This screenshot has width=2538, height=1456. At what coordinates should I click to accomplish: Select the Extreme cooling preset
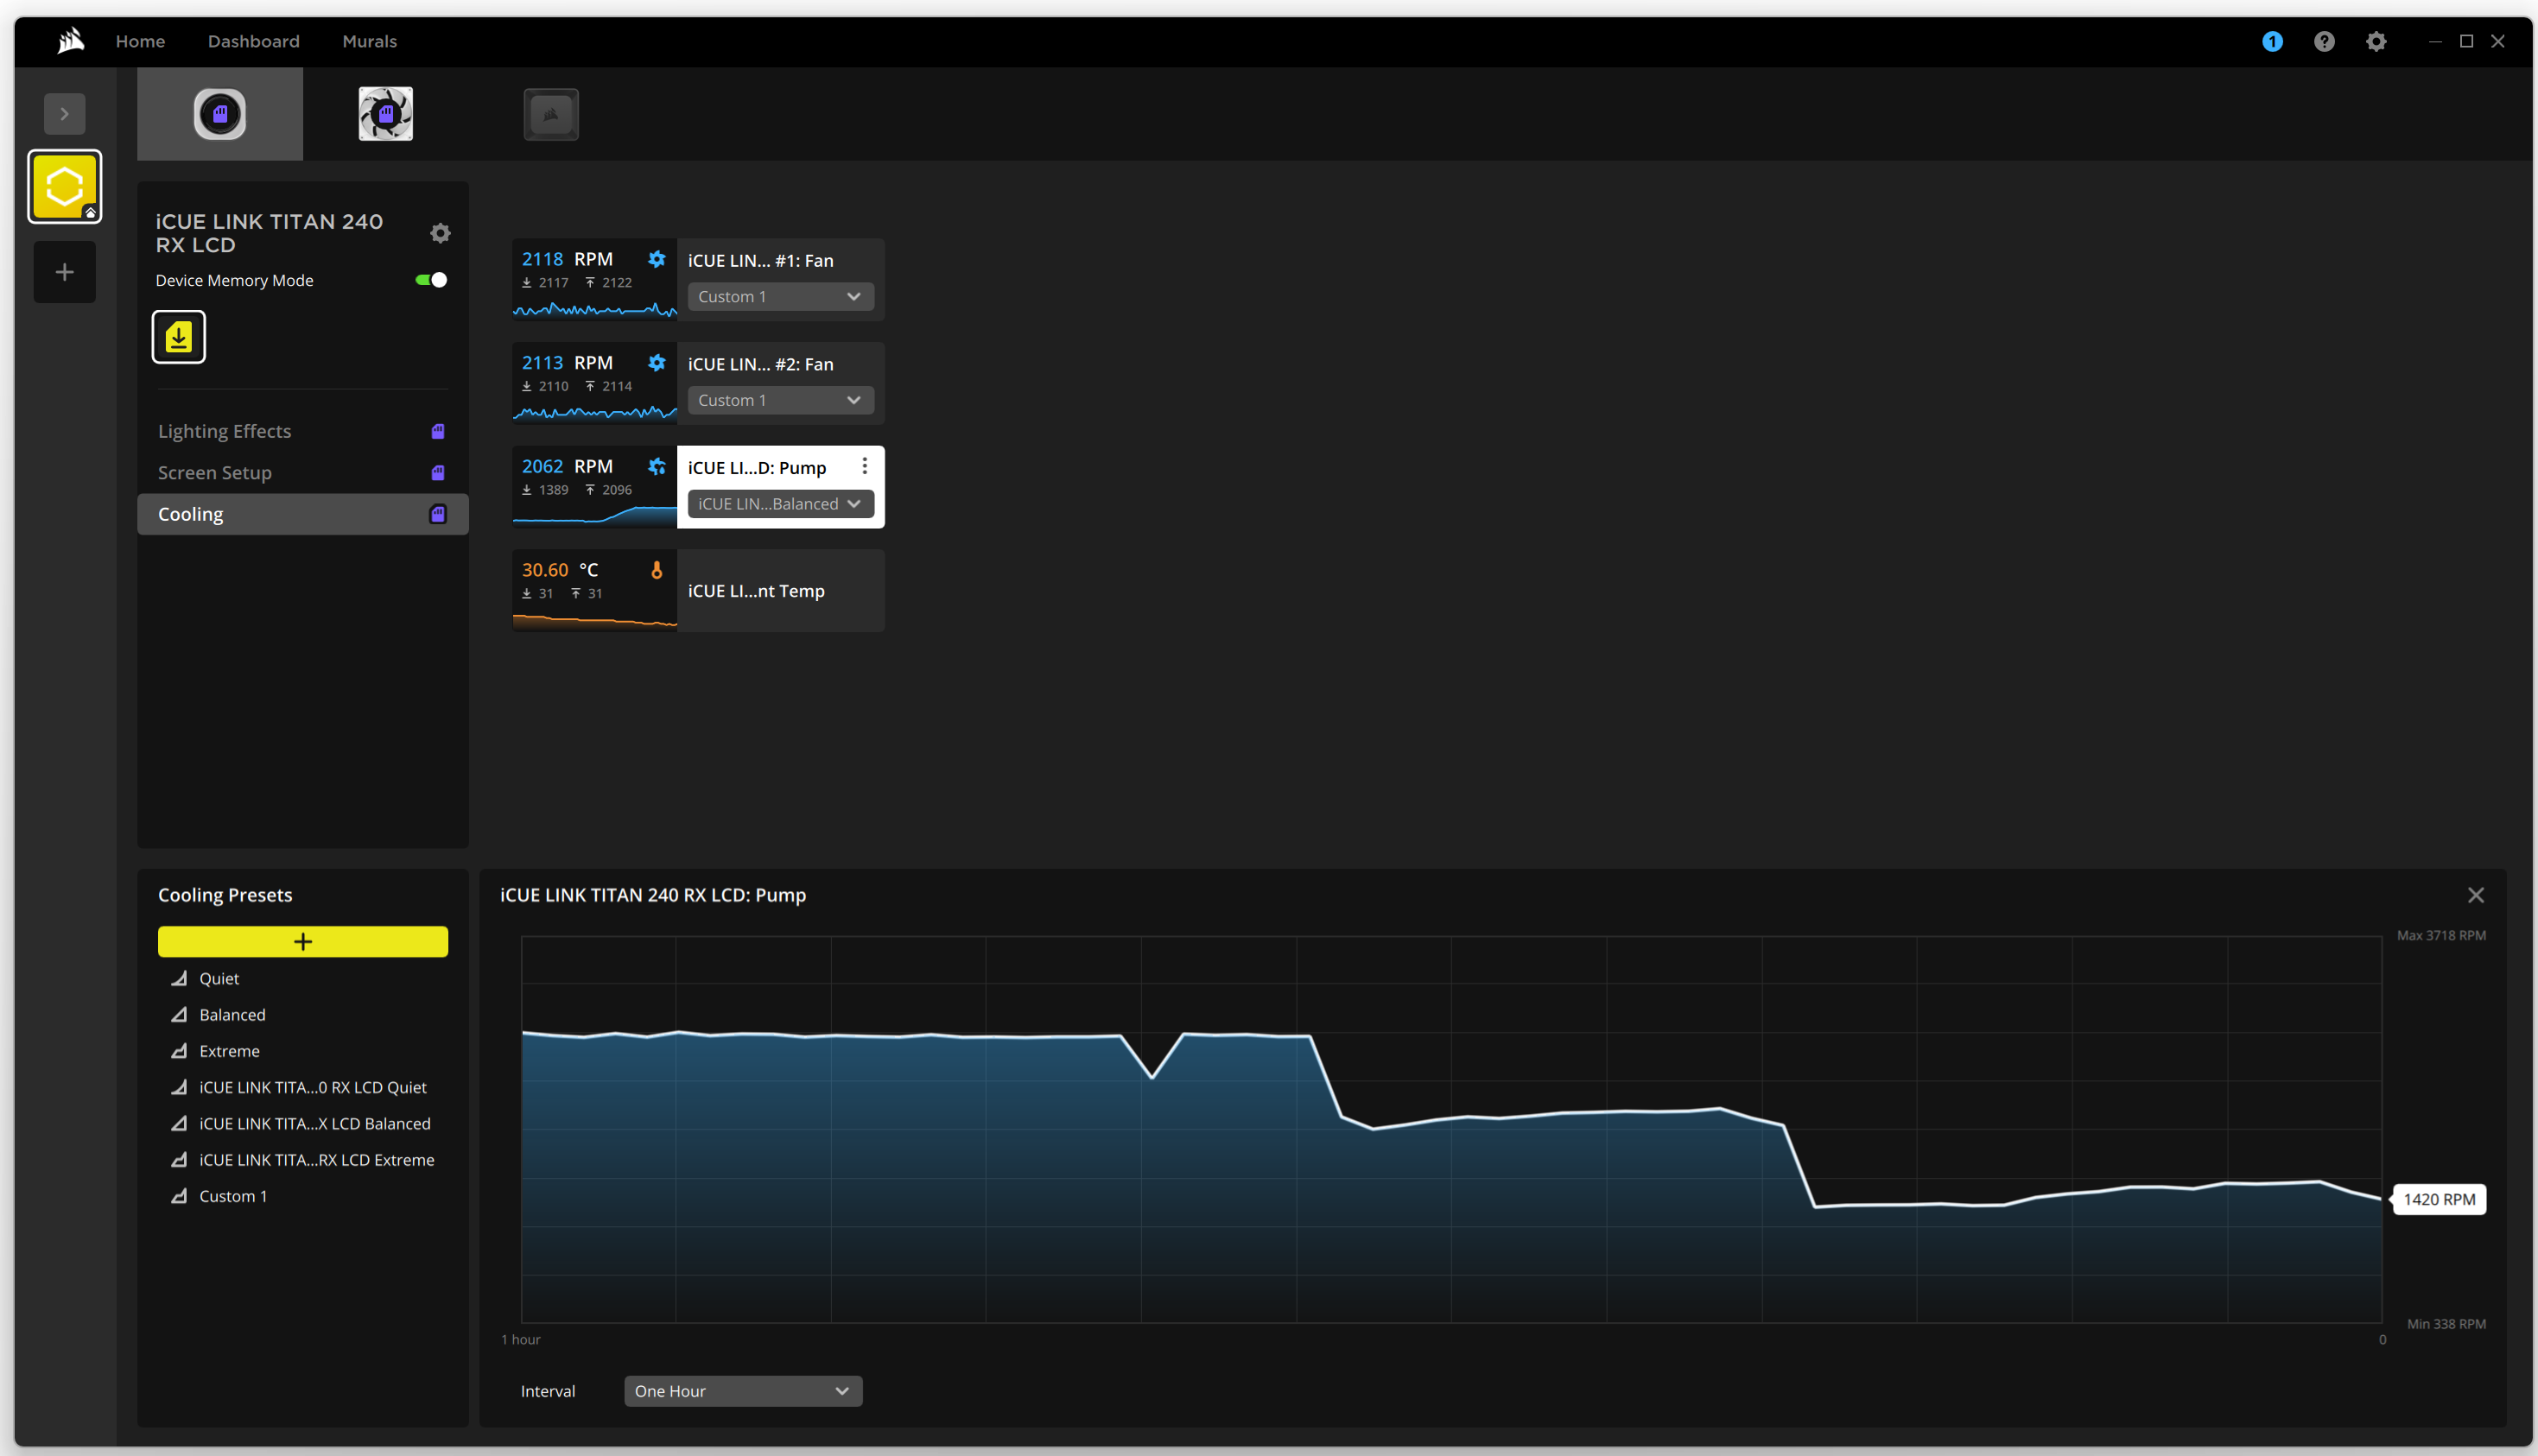229,1051
